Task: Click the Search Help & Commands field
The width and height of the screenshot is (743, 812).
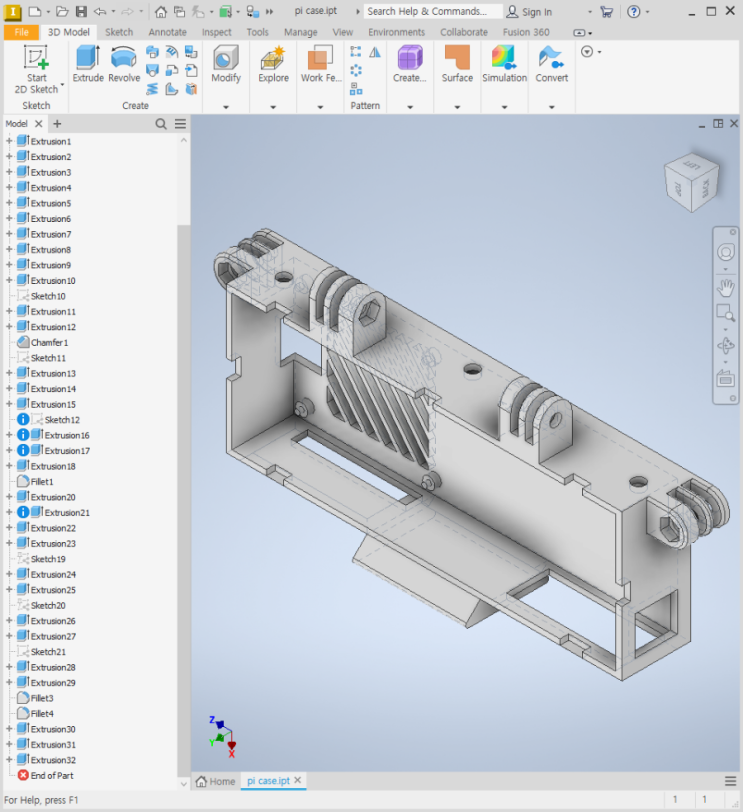Action: (x=427, y=12)
